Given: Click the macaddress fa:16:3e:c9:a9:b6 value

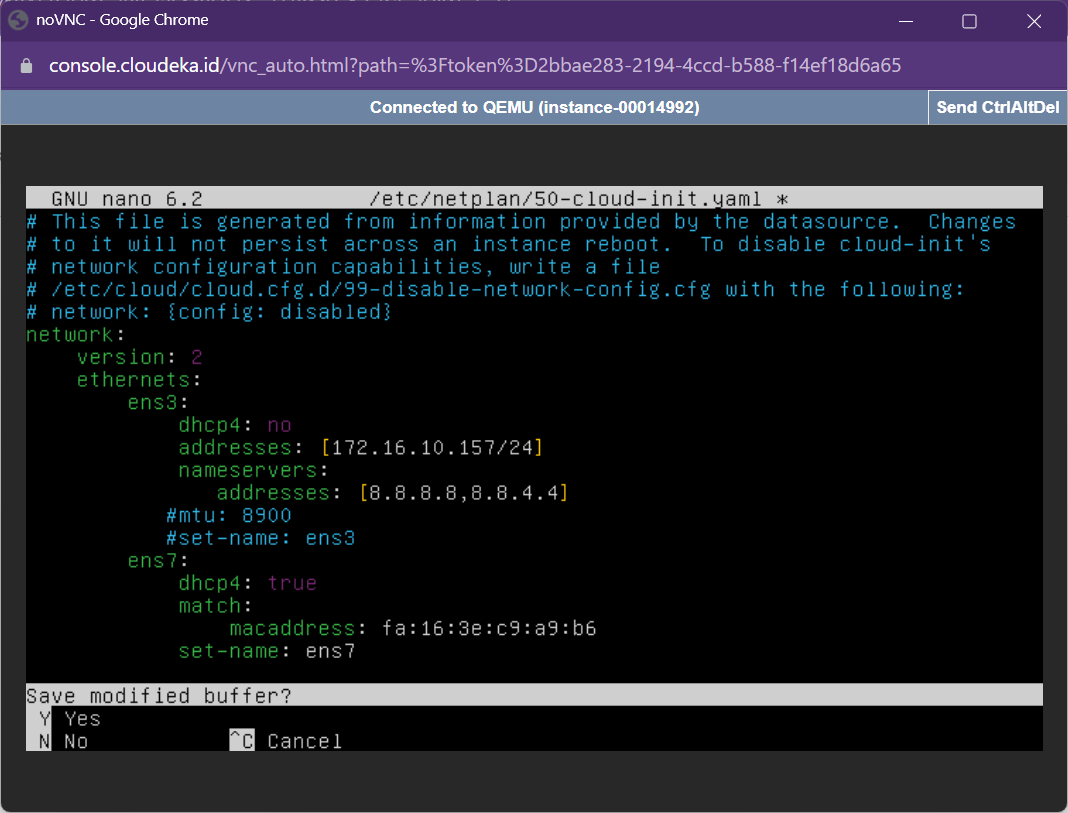Looking at the screenshot, I should tap(489, 628).
